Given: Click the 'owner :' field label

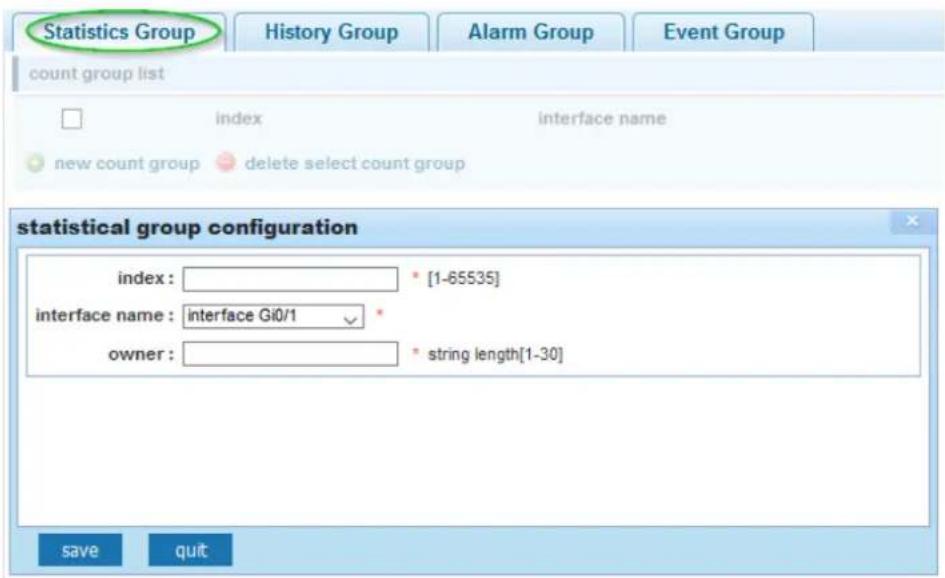Looking at the screenshot, I should [141, 354].
